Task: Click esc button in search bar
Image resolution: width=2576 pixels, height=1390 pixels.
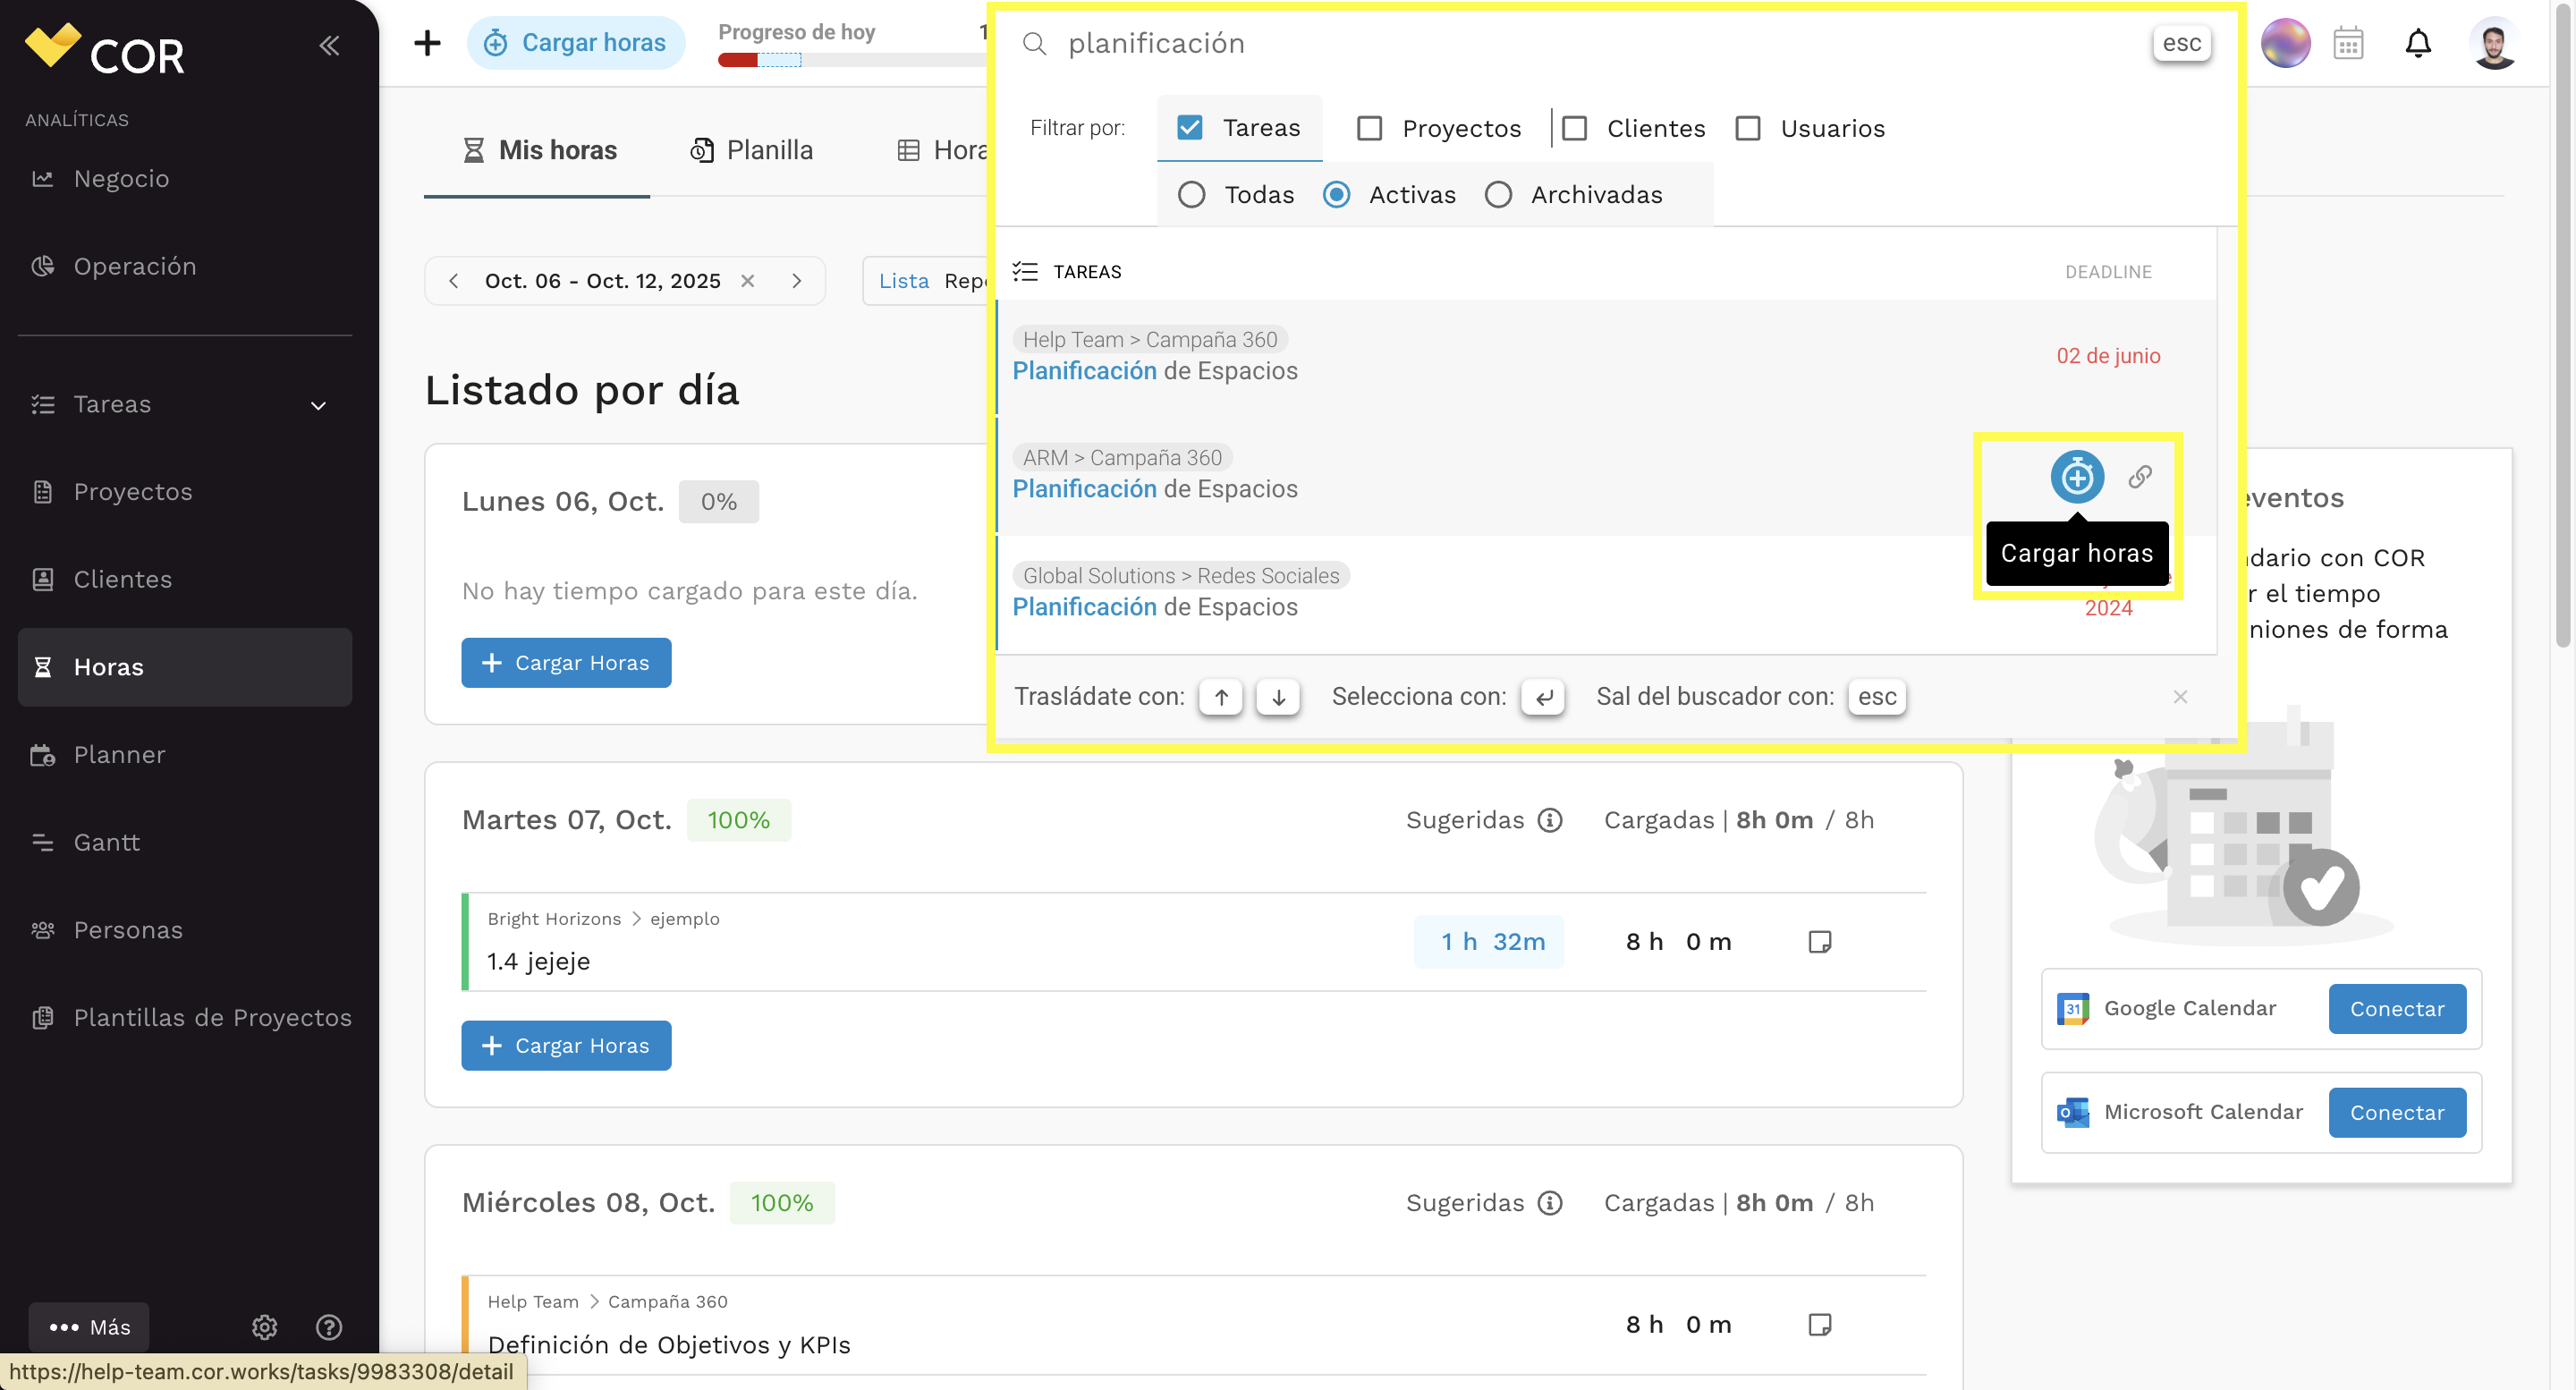Action: [x=2181, y=43]
